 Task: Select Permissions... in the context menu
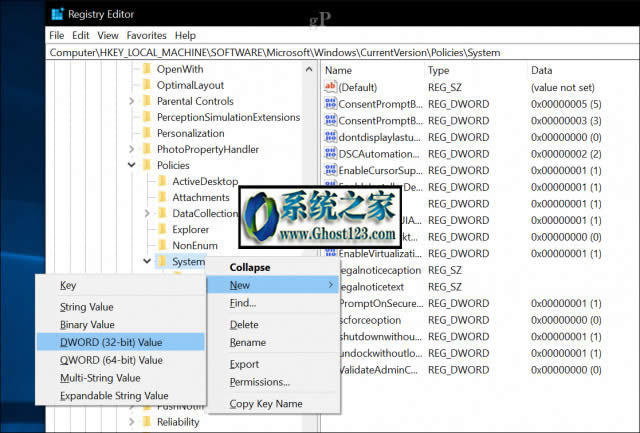coord(259,382)
